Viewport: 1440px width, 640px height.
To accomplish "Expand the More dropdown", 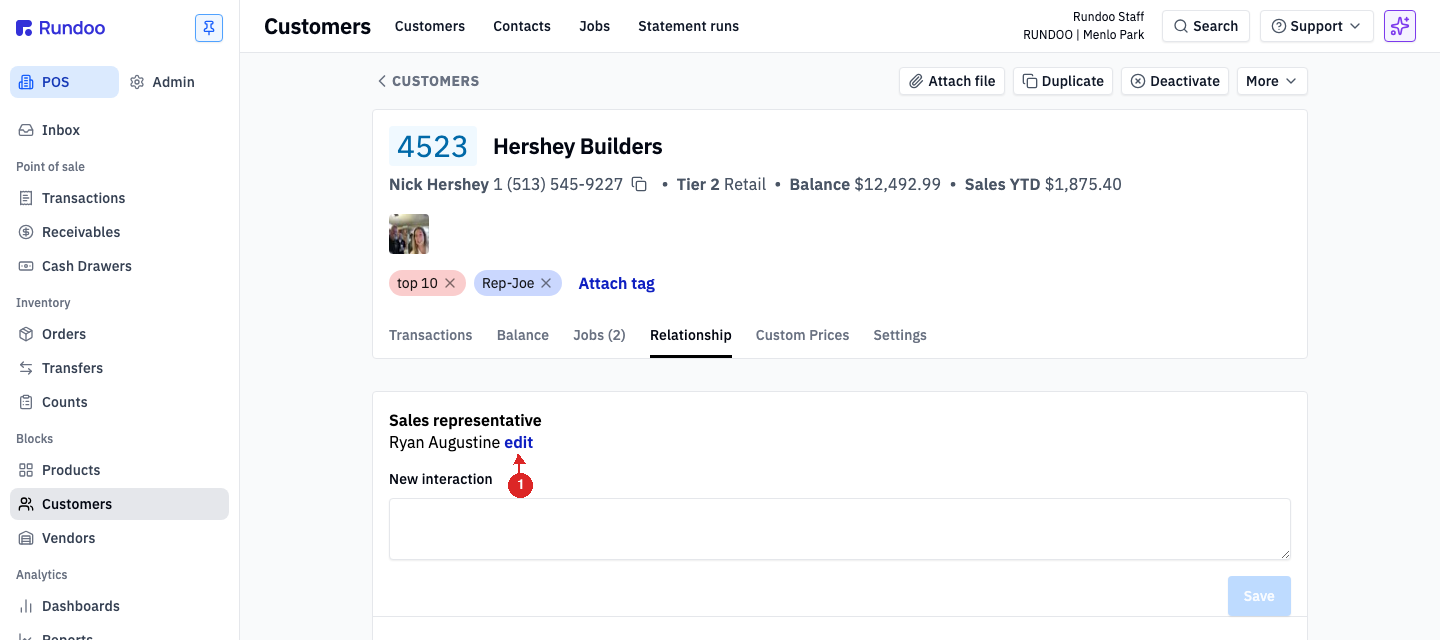I will pyautogui.click(x=1272, y=81).
